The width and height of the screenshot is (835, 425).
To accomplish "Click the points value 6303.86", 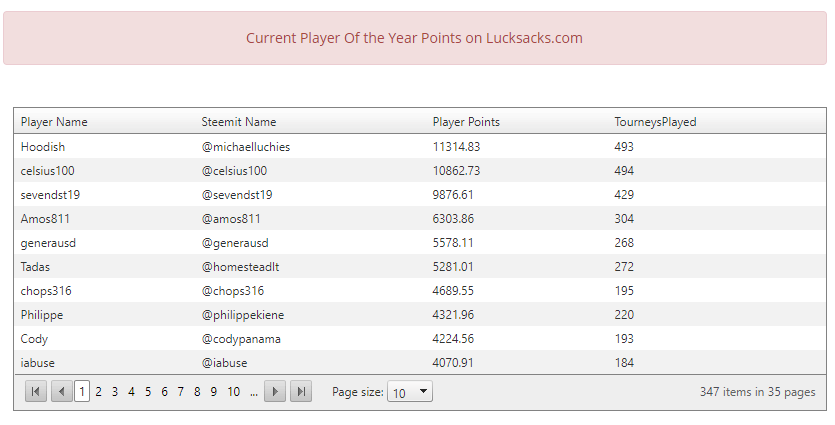I will (453, 219).
